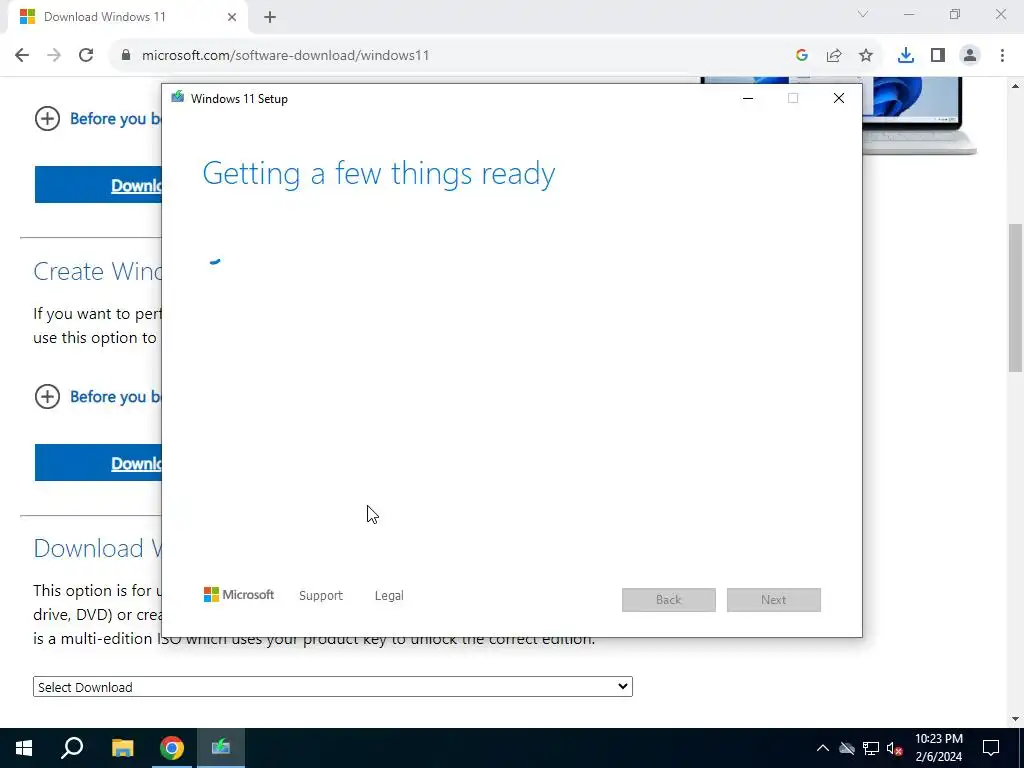Click Windows 11 Setup title icon
The image size is (1024, 768).
tap(178, 98)
